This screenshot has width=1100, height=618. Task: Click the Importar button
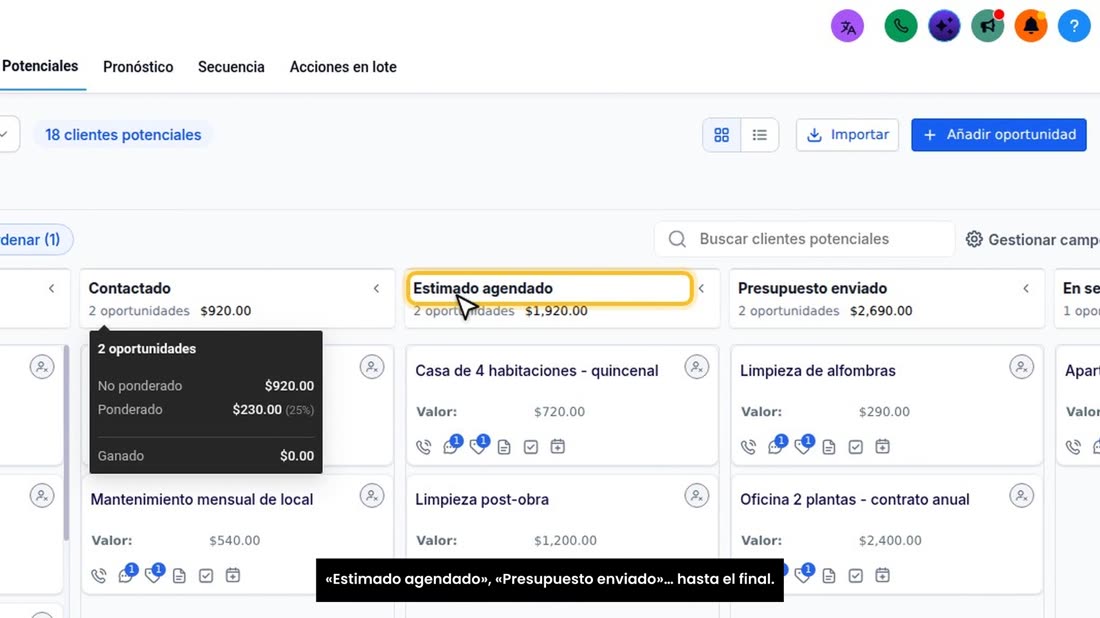847,135
